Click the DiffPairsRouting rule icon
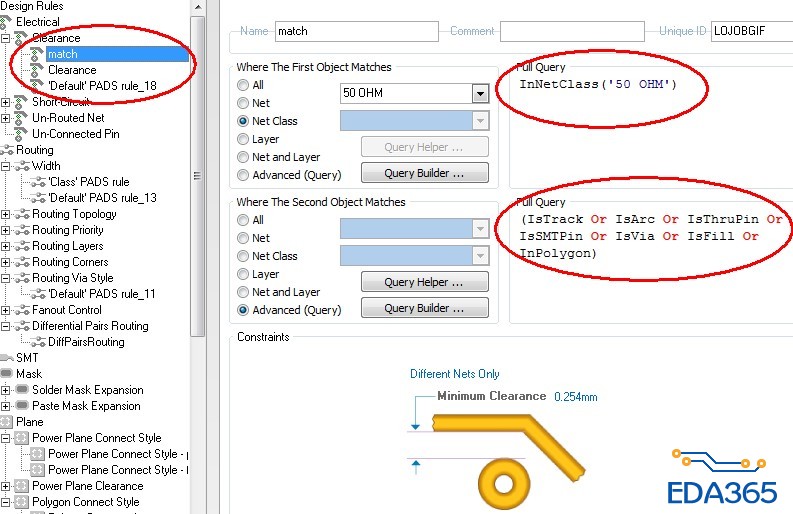 38,342
